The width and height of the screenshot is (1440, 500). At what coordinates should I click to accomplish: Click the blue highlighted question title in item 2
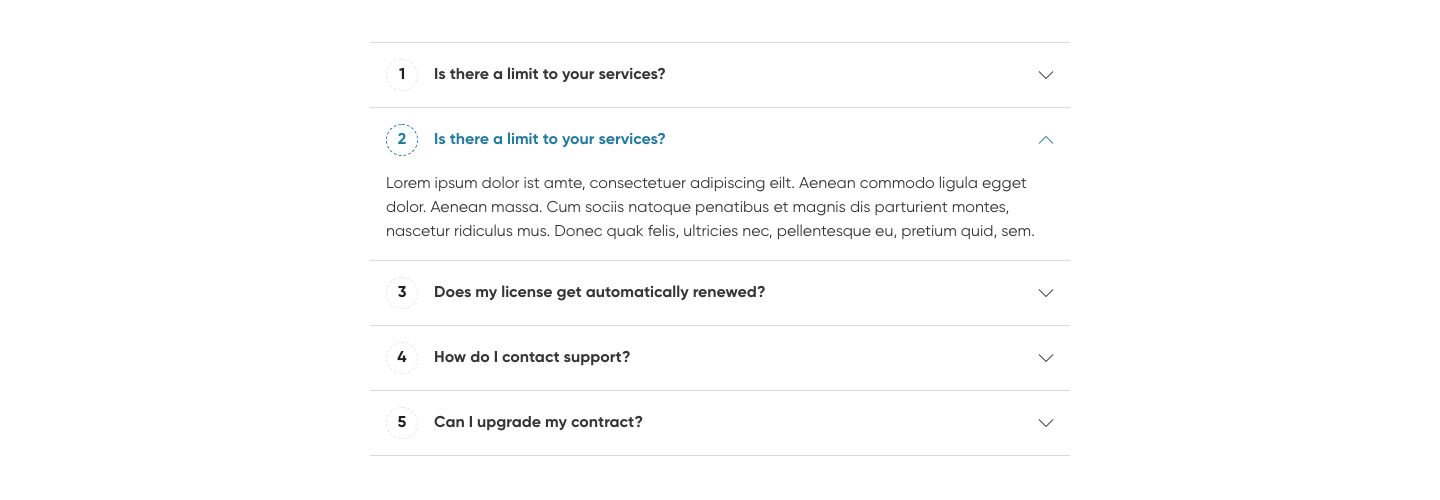[549, 140]
